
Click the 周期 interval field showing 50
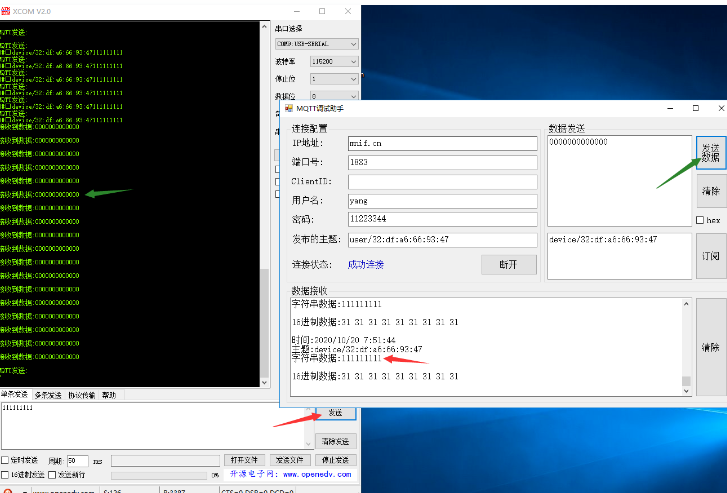pyautogui.click(x=77, y=461)
